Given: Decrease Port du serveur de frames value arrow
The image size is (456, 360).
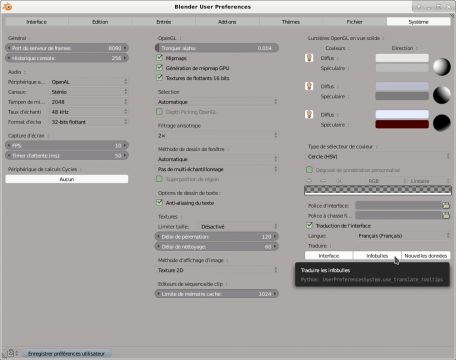Looking at the screenshot, I should [8, 48].
